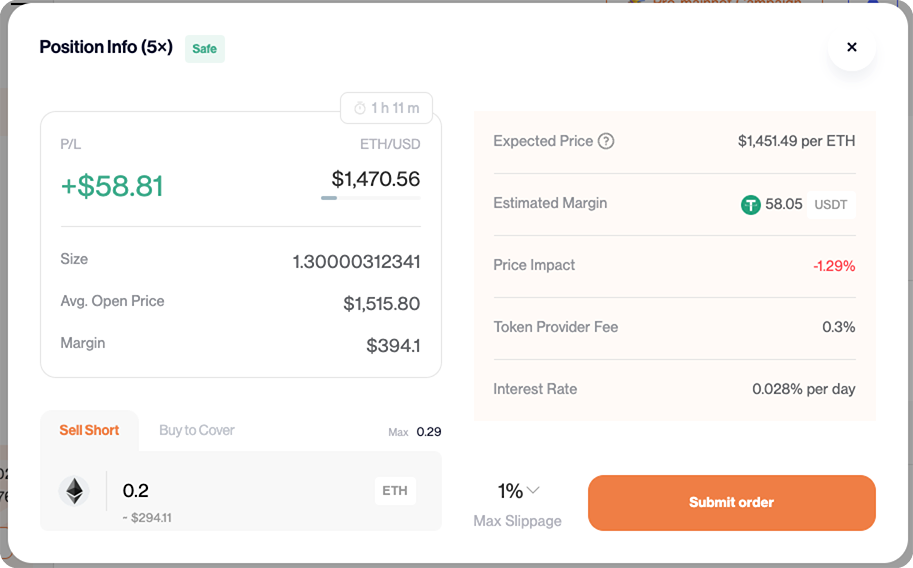Click the ETH token badge
Viewport: 913px width, 568px height.
pos(395,491)
